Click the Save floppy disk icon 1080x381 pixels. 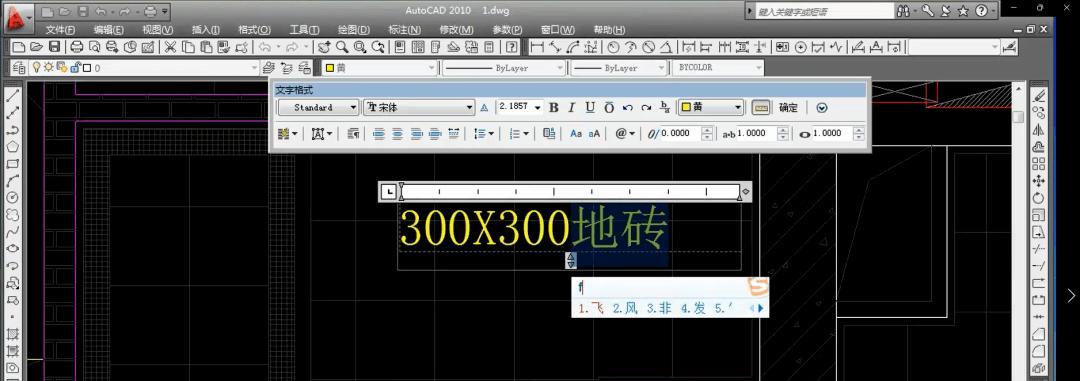tap(54, 47)
